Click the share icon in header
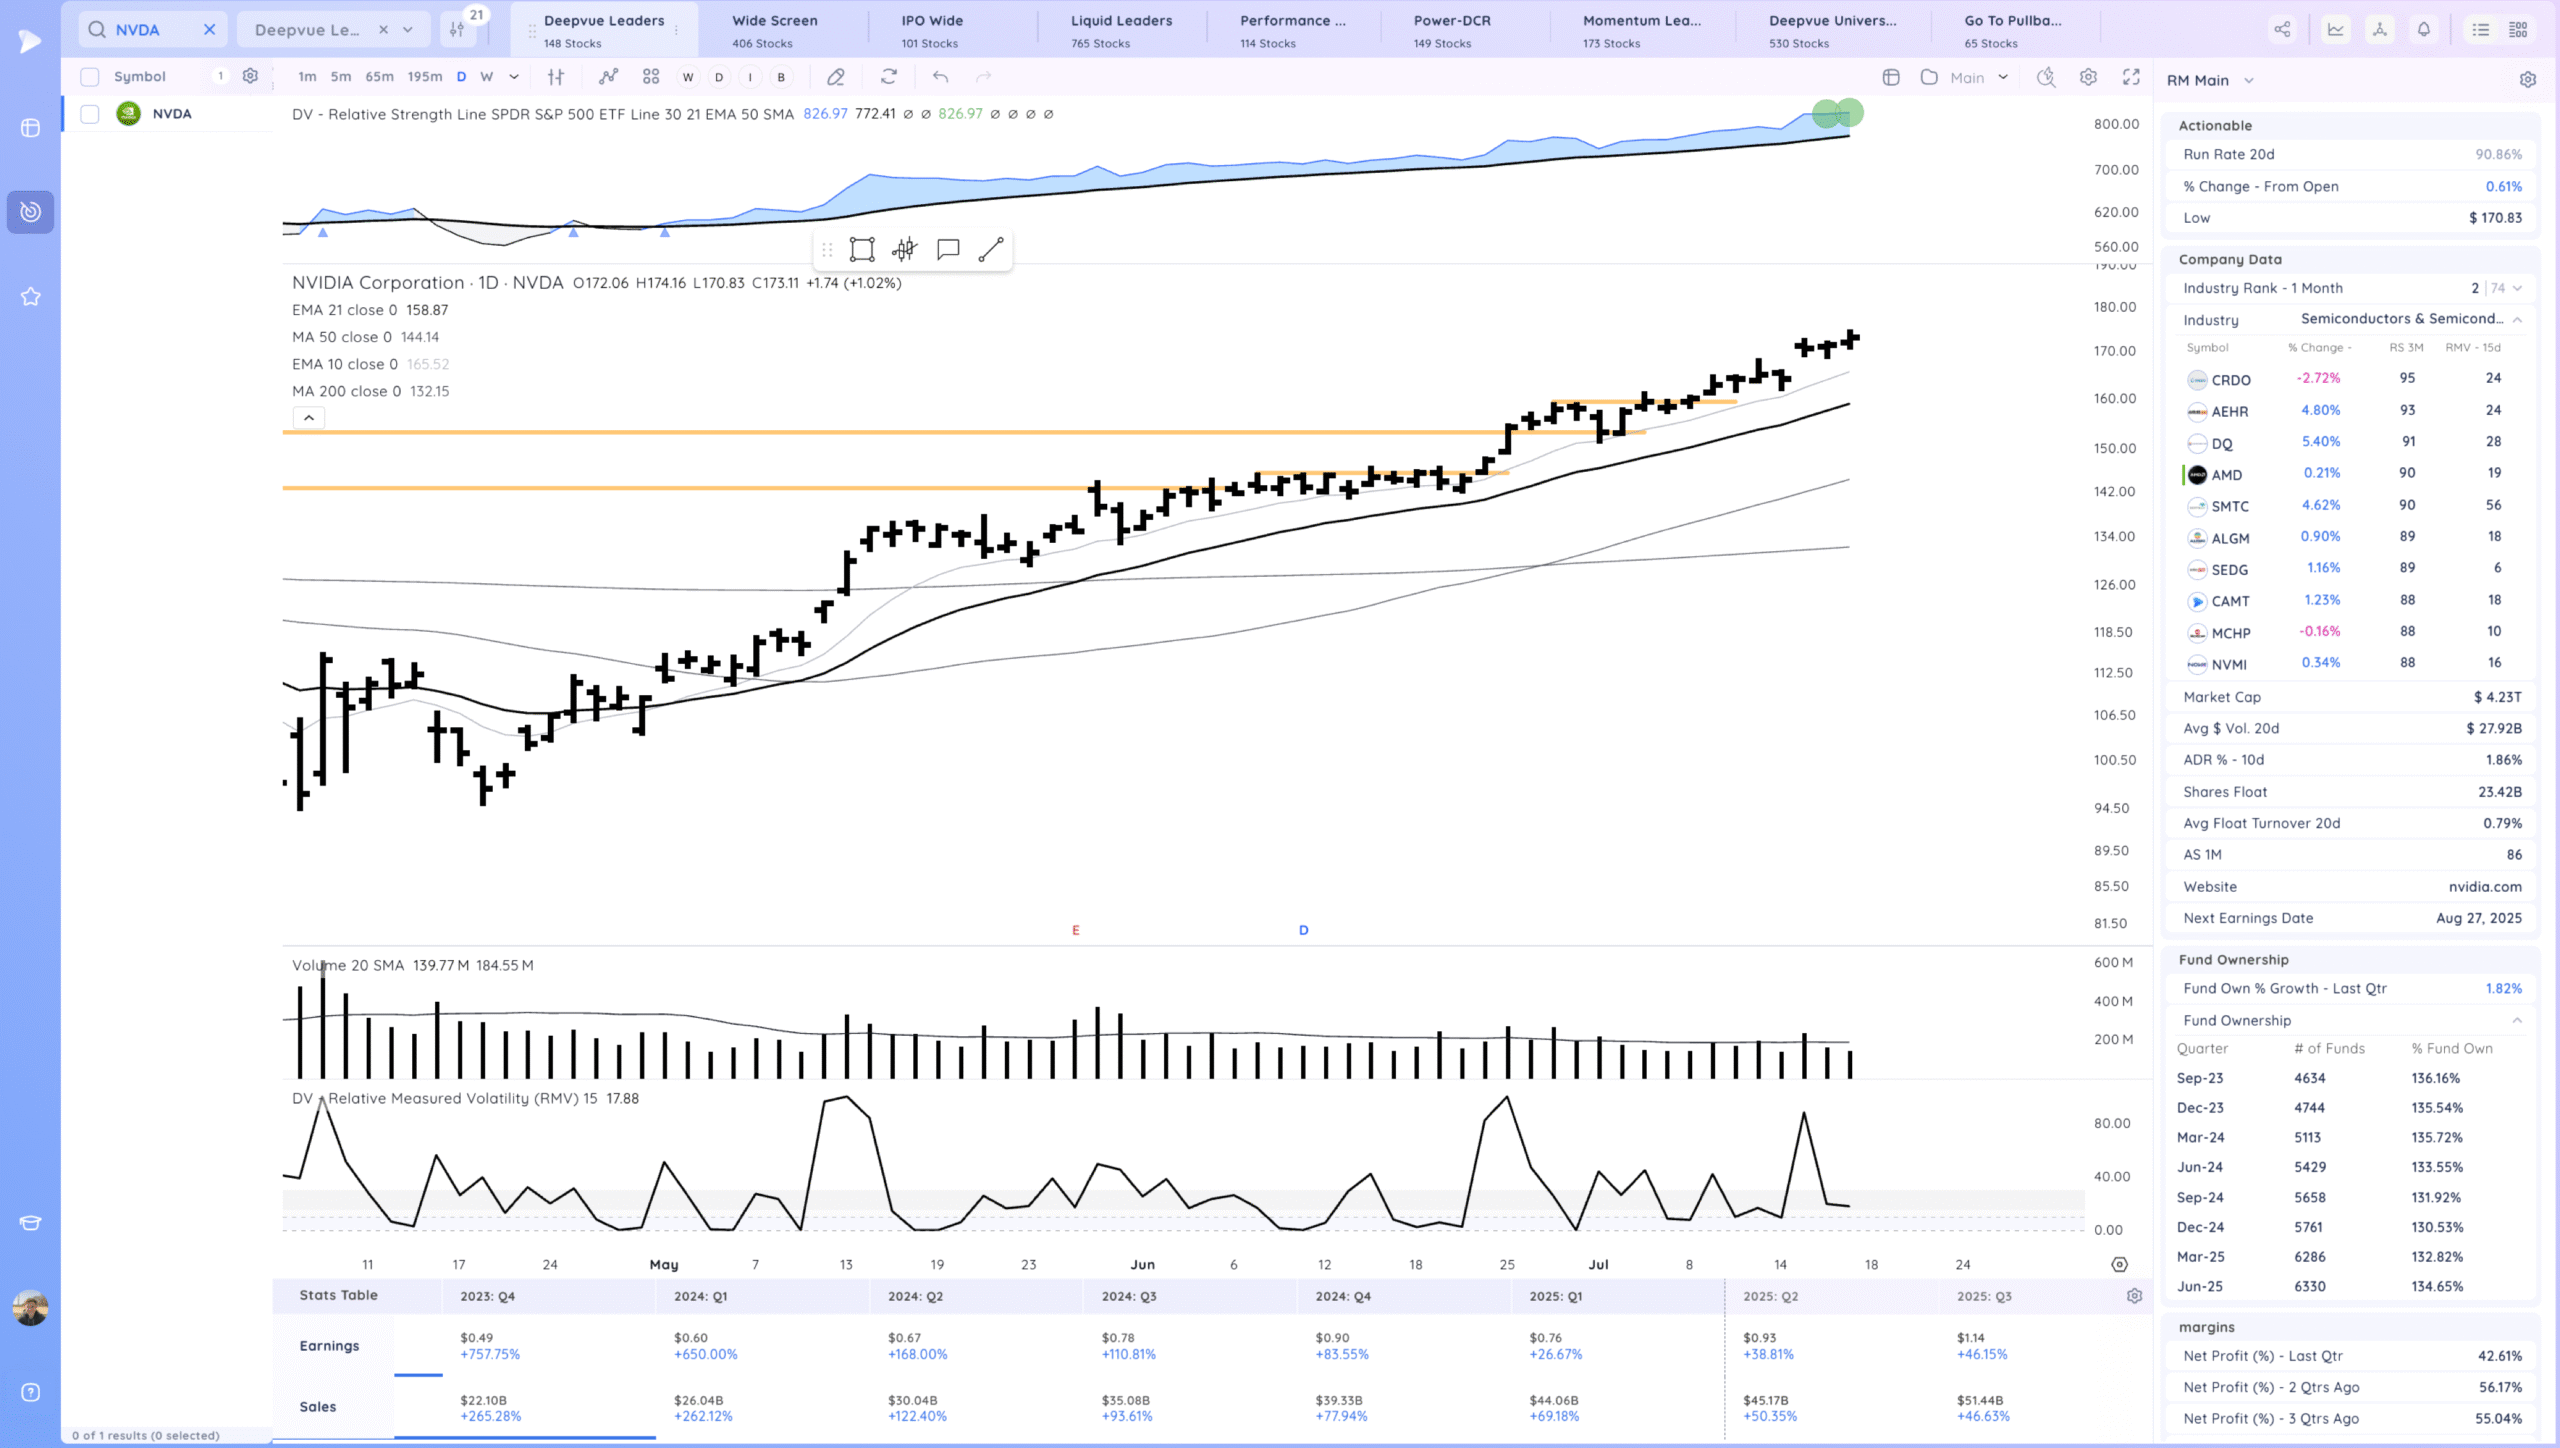 click(x=2282, y=30)
